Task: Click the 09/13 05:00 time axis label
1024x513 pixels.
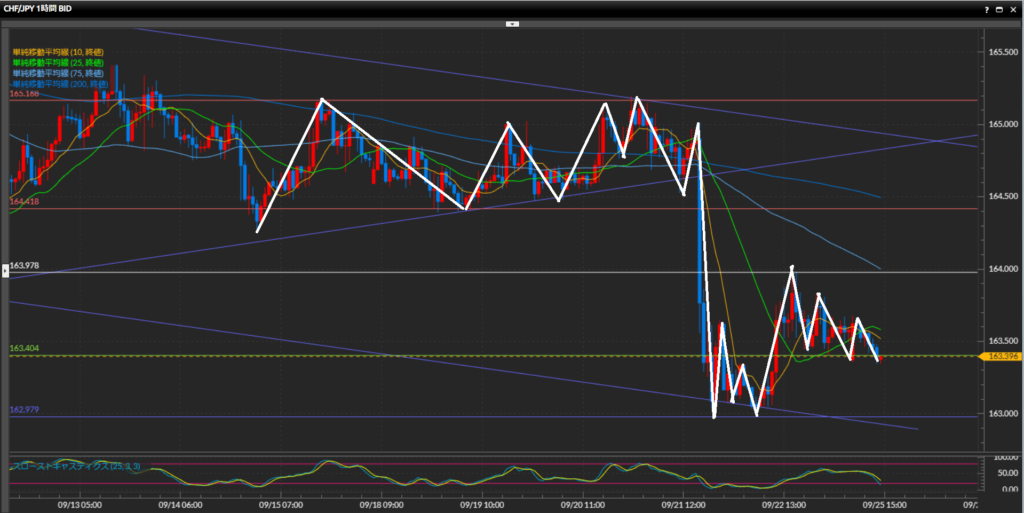Action: coord(82,506)
